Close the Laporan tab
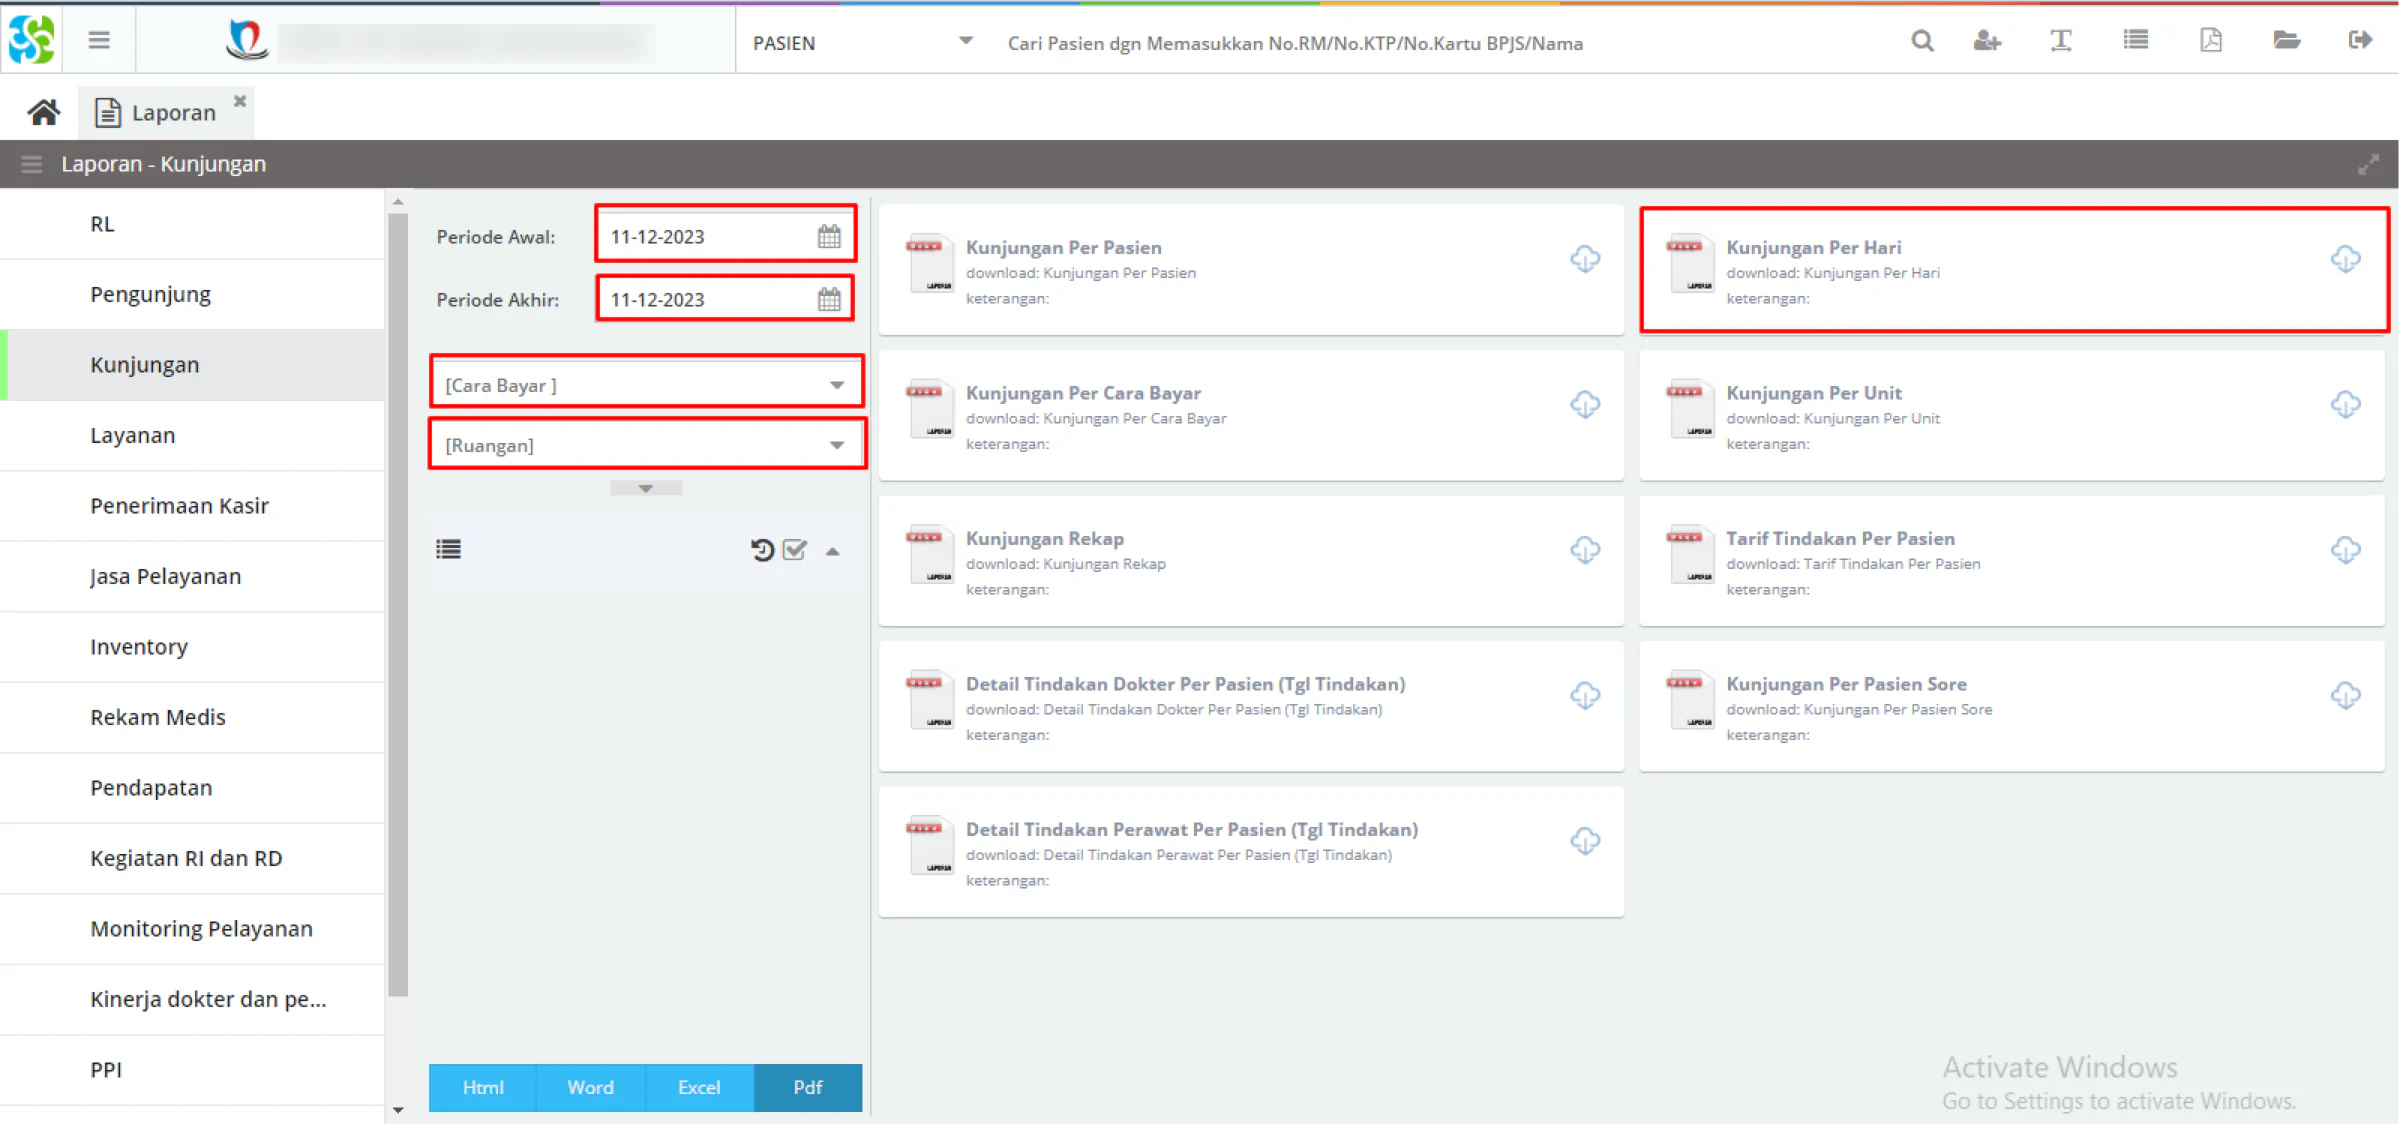 point(240,101)
